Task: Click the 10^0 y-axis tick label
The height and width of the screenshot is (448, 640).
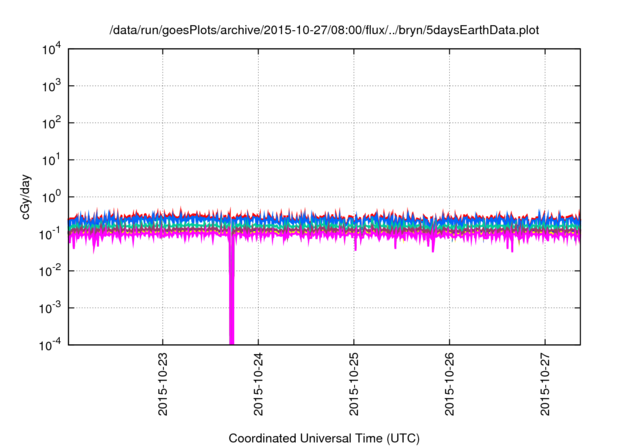Action: click(52, 197)
